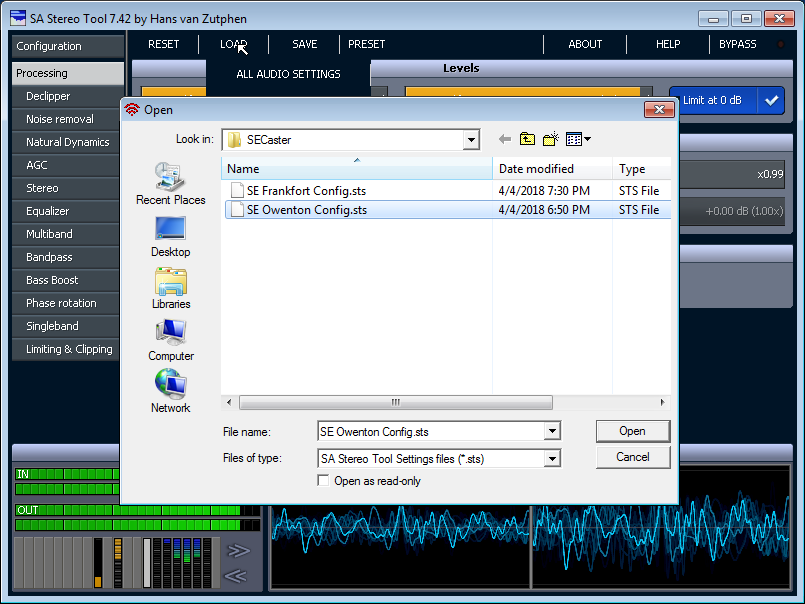This screenshot has height=604, width=805.
Task: Click ALL AUDIO SETTINGS label
Action: pos(289,74)
